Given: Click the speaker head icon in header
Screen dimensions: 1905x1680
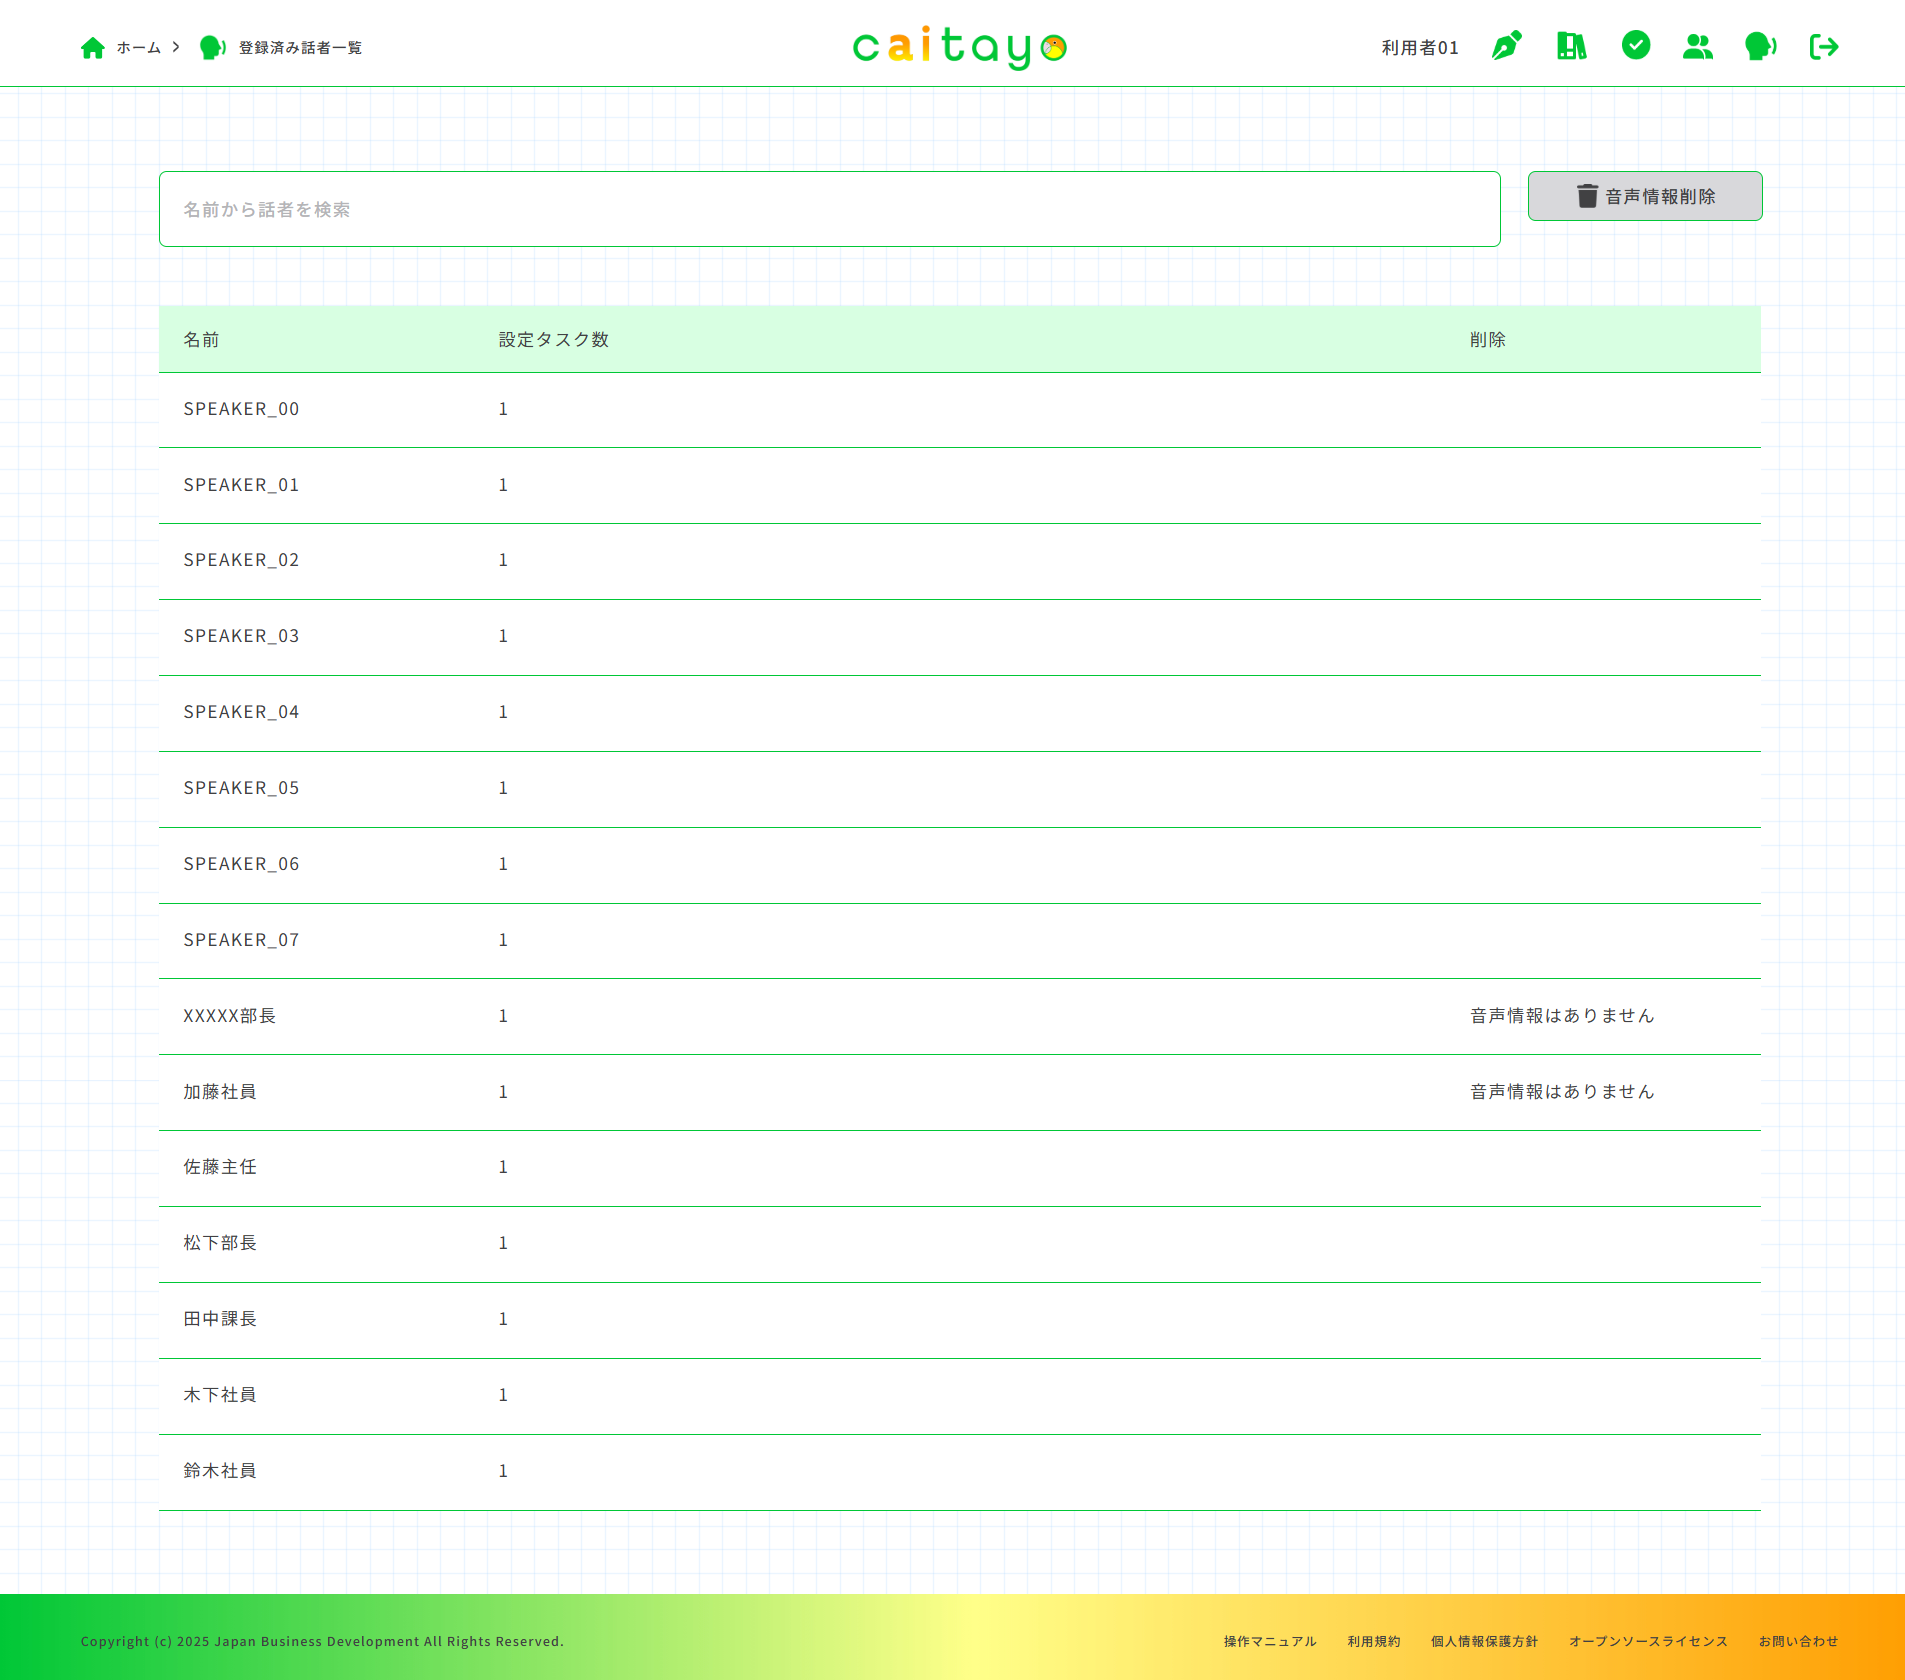Looking at the screenshot, I should [x=1760, y=46].
